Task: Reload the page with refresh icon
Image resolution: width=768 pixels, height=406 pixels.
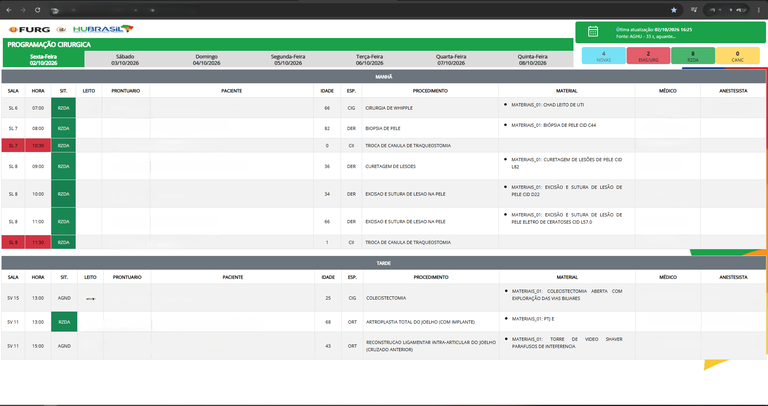Action: [x=38, y=10]
